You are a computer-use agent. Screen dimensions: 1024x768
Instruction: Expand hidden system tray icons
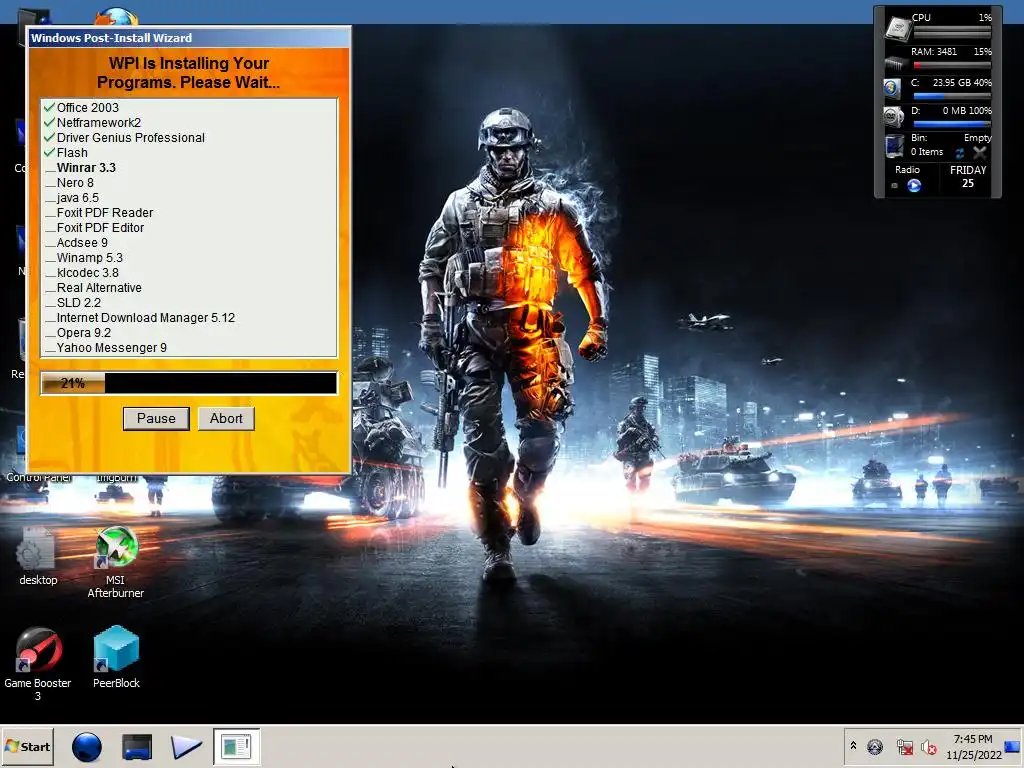[x=853, y=746]
